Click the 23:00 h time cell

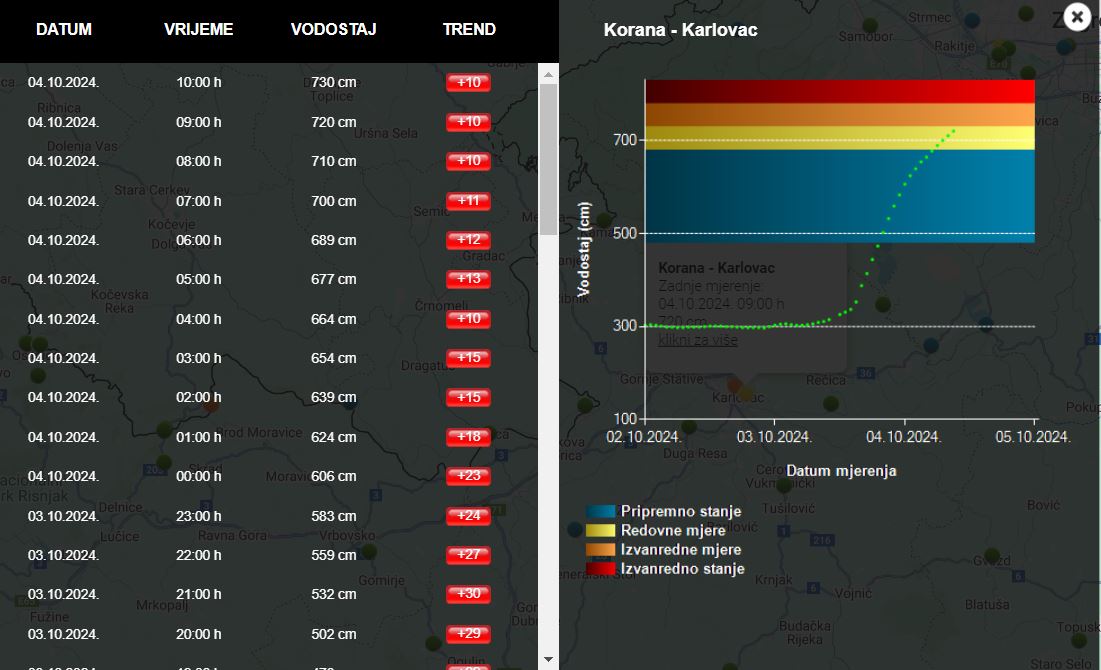(x=199, y=515)
